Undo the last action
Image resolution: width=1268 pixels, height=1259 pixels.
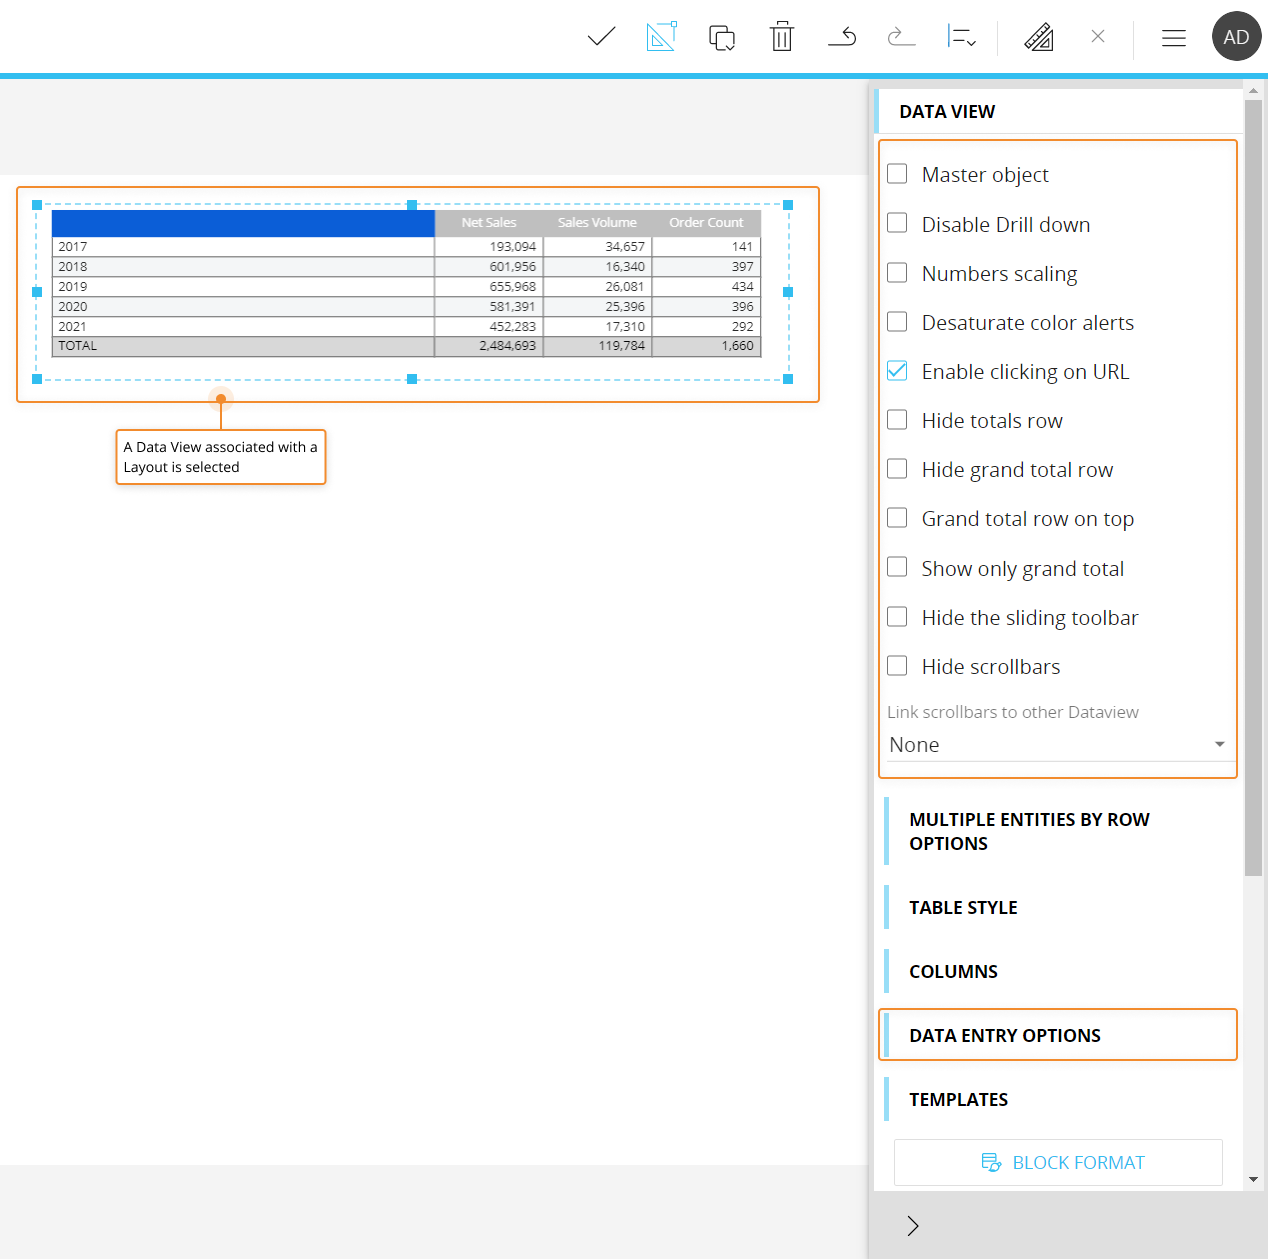[842, 36]
